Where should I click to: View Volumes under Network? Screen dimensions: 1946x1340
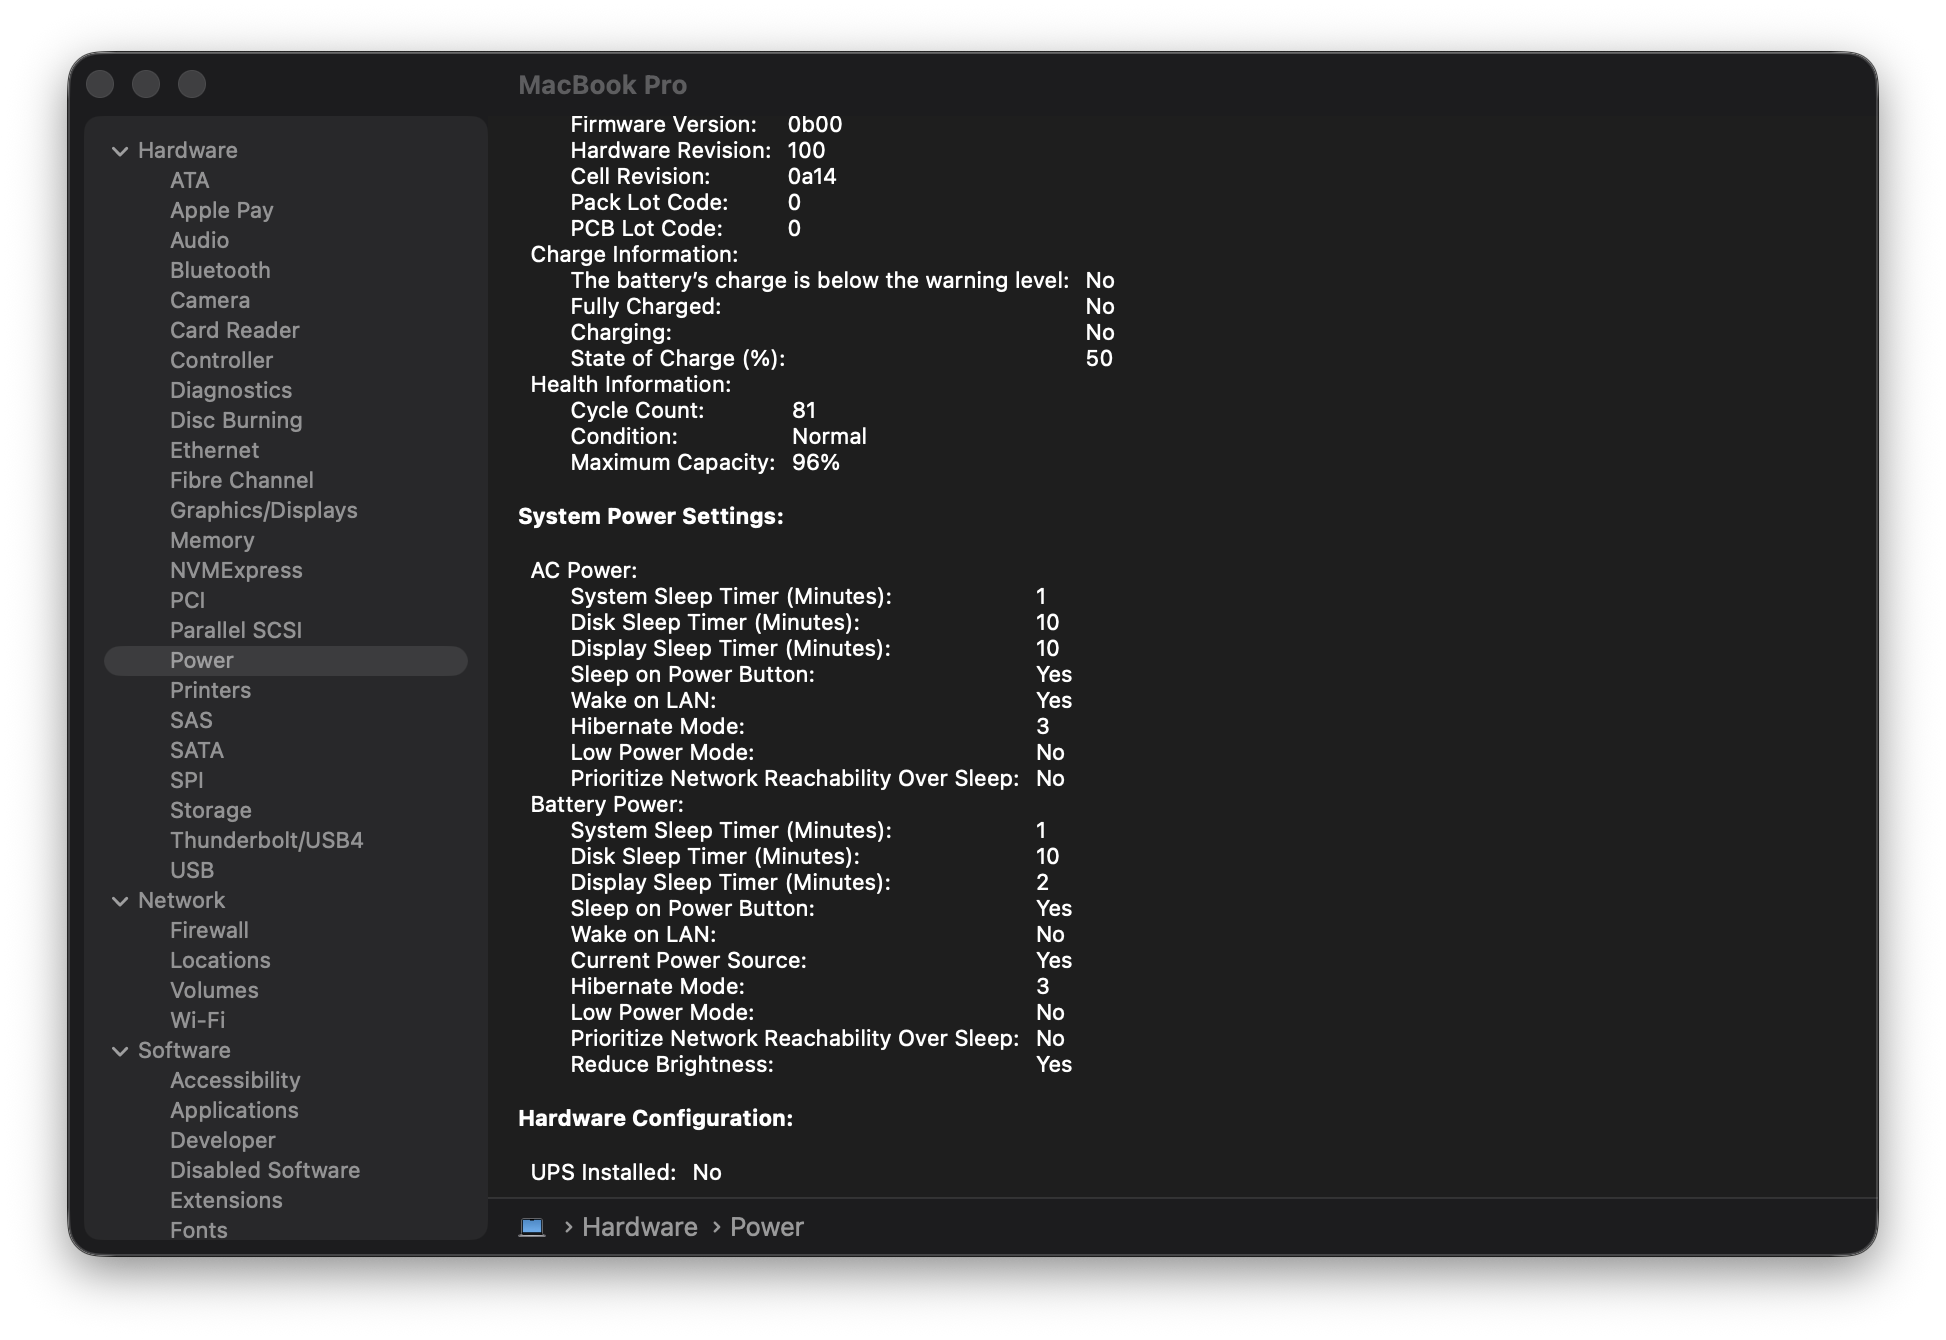point(214,990)
